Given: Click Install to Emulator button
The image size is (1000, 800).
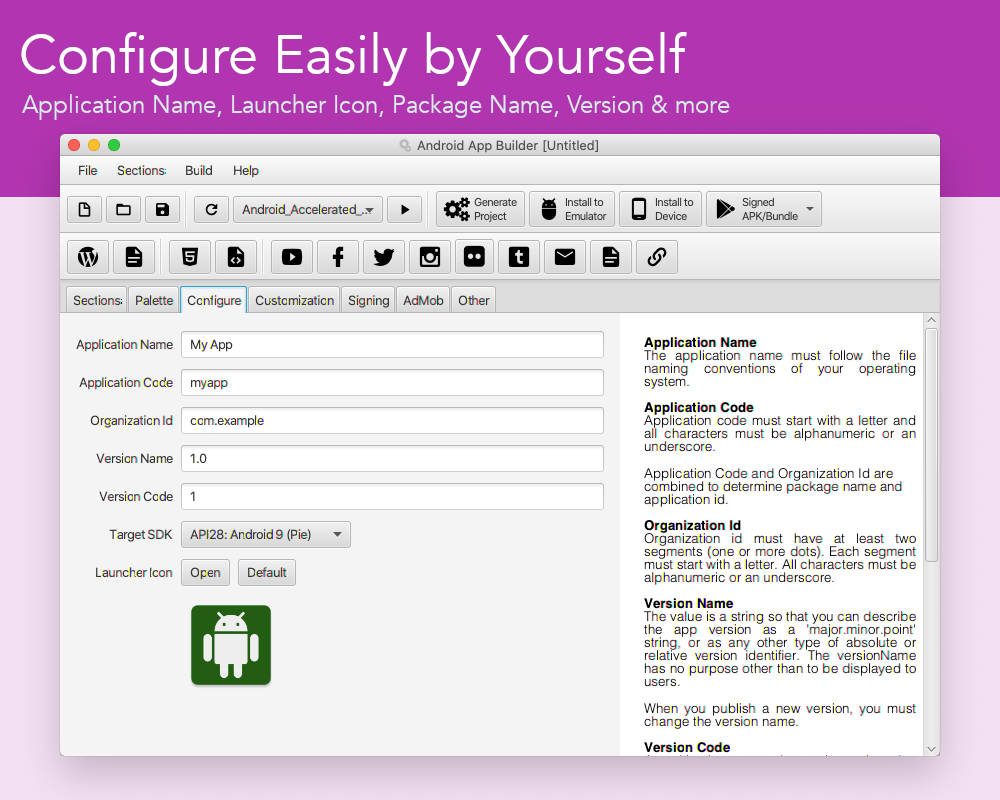Looking at the screenshot, I should click(x=572, y=209).
